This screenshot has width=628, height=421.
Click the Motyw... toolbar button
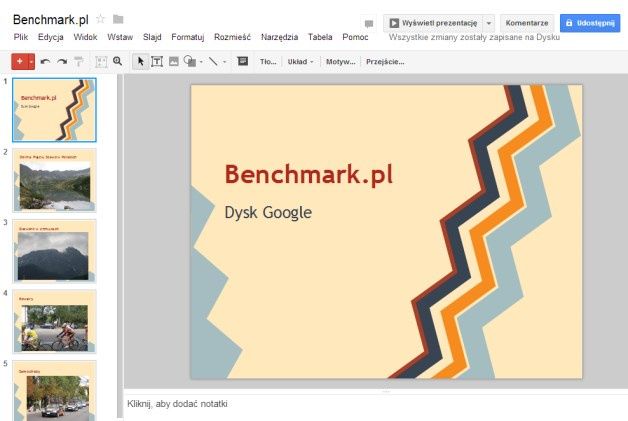340,62
